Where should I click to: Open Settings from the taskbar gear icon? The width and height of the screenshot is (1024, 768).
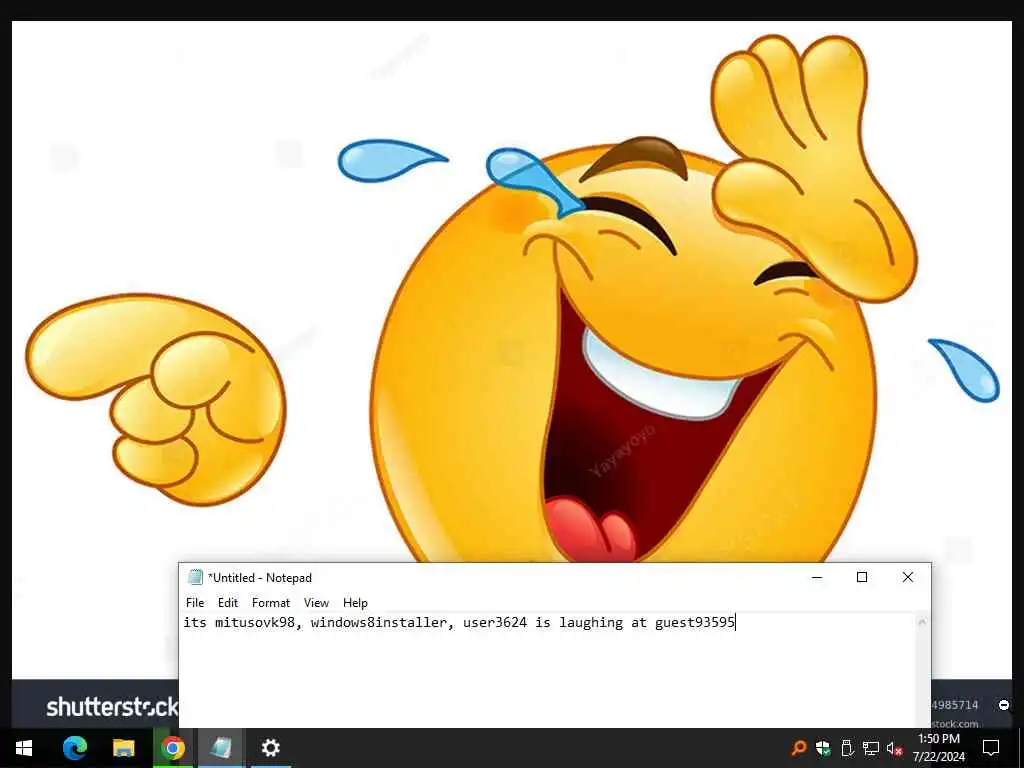coord(270,748)
